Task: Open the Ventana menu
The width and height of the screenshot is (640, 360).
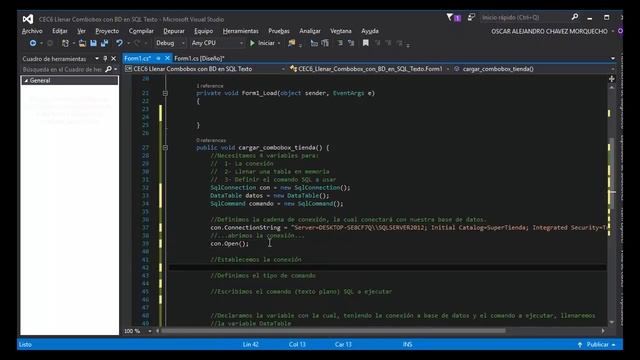Action: (x=340, y=31)
